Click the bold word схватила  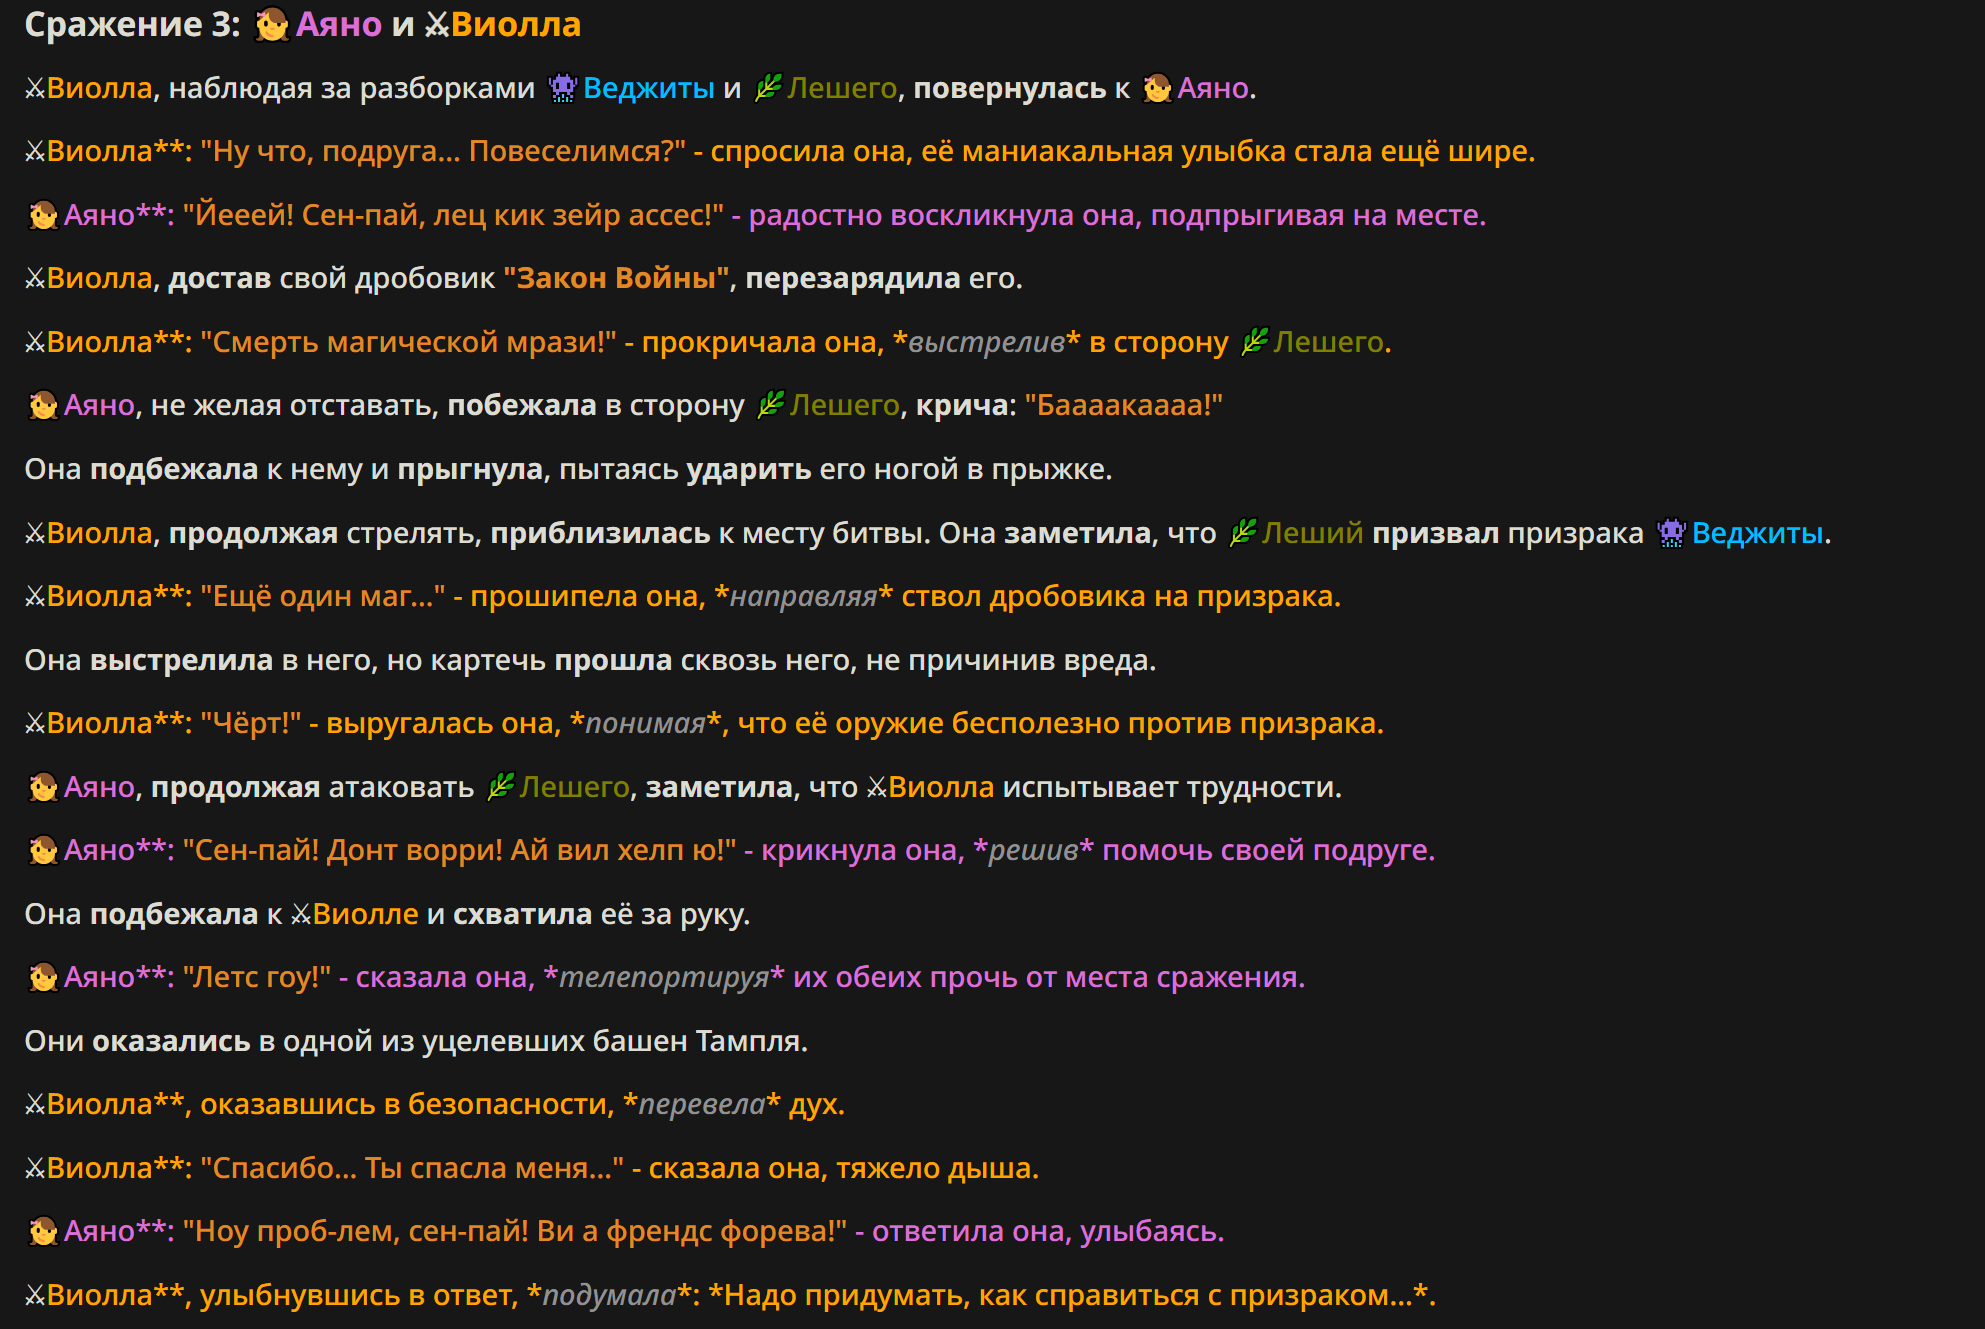click(523, 914)
